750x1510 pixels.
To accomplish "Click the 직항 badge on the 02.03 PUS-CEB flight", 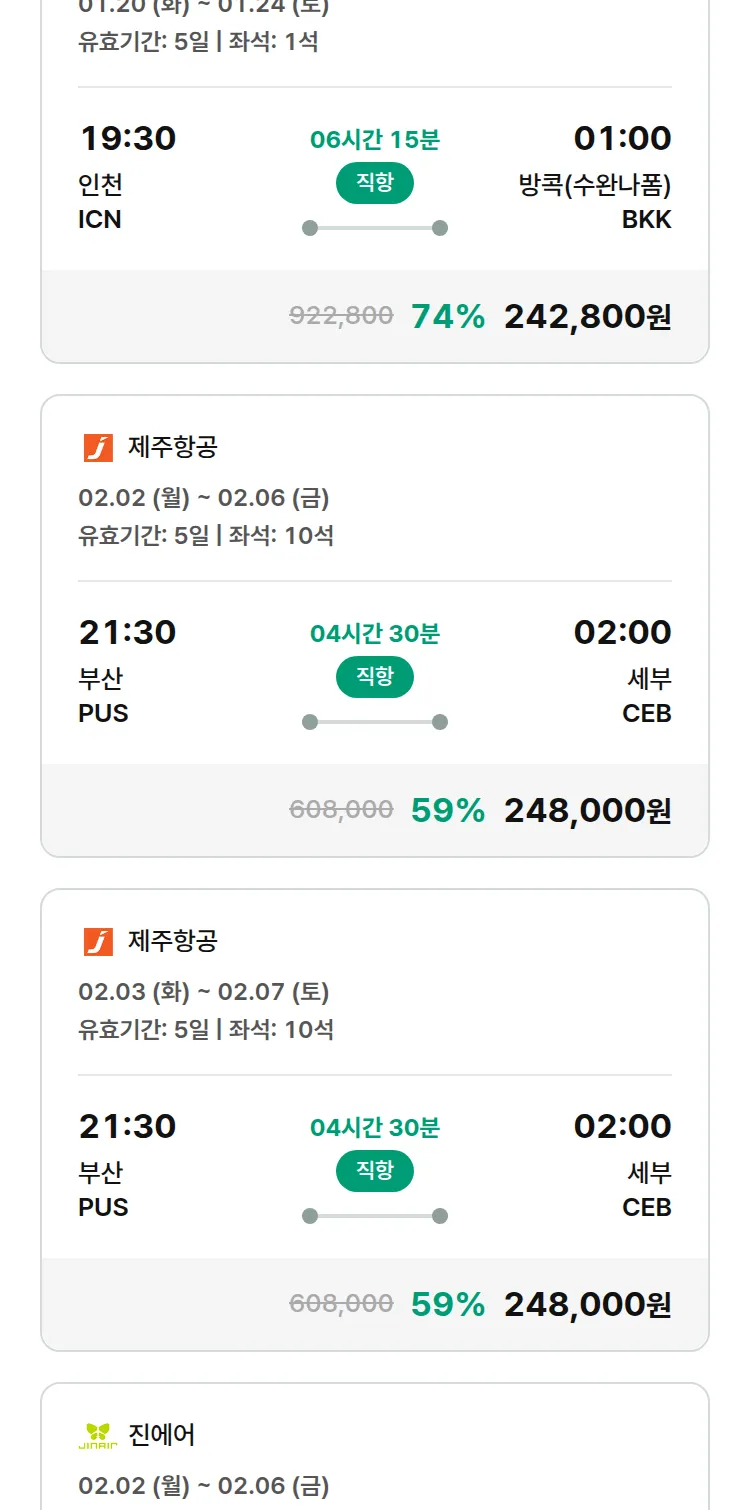I will point(374,1171).
